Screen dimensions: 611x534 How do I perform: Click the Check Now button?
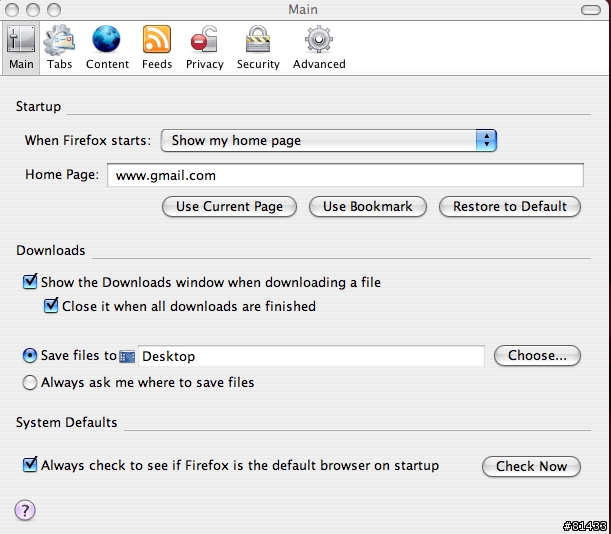click(531, 466)
